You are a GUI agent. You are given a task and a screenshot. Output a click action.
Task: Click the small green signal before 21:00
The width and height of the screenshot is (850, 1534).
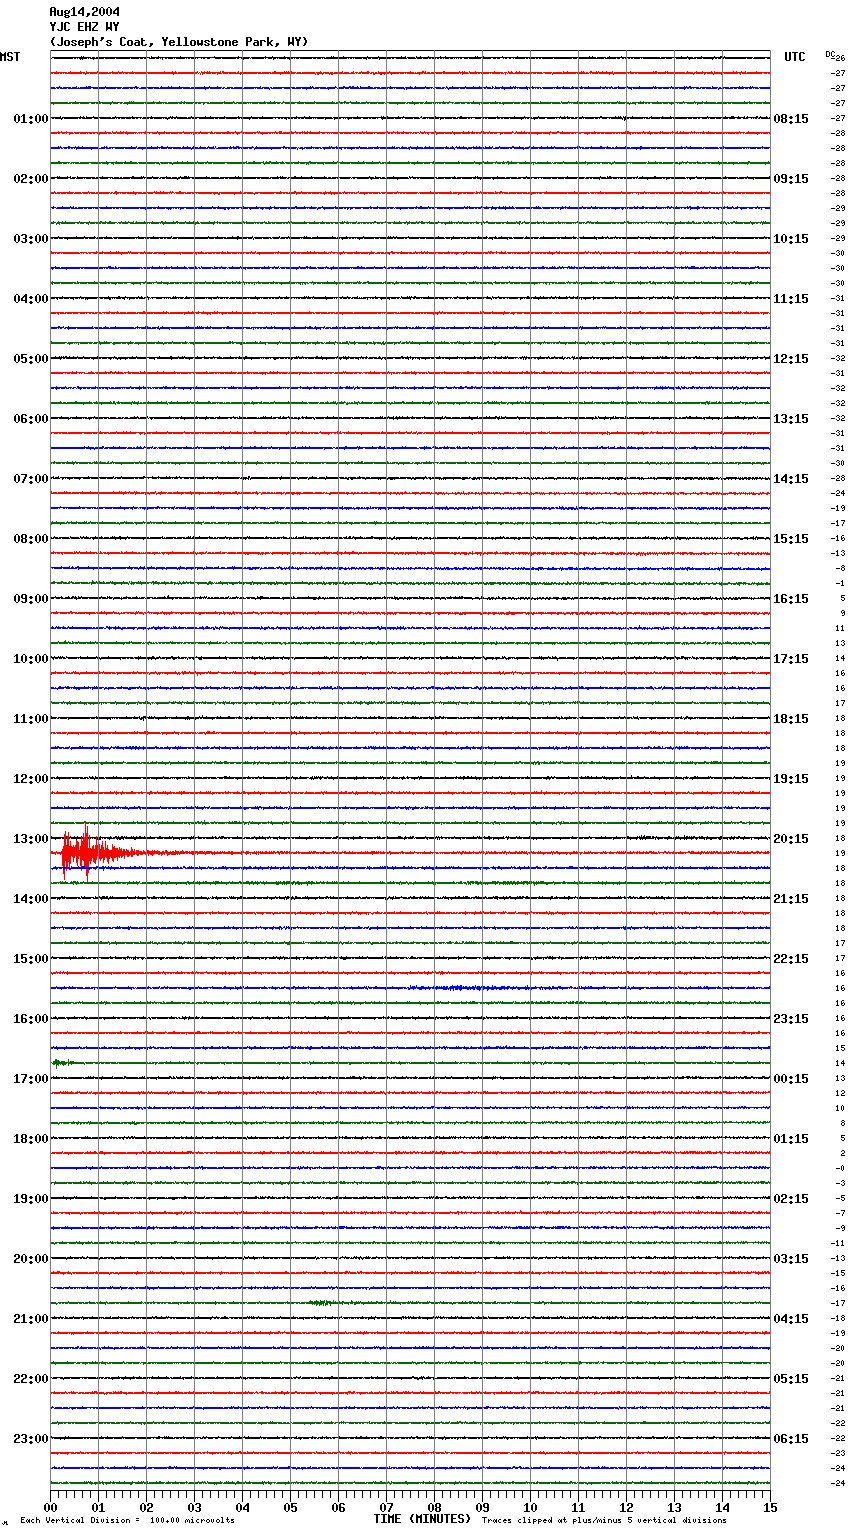tap(323, 1302)
